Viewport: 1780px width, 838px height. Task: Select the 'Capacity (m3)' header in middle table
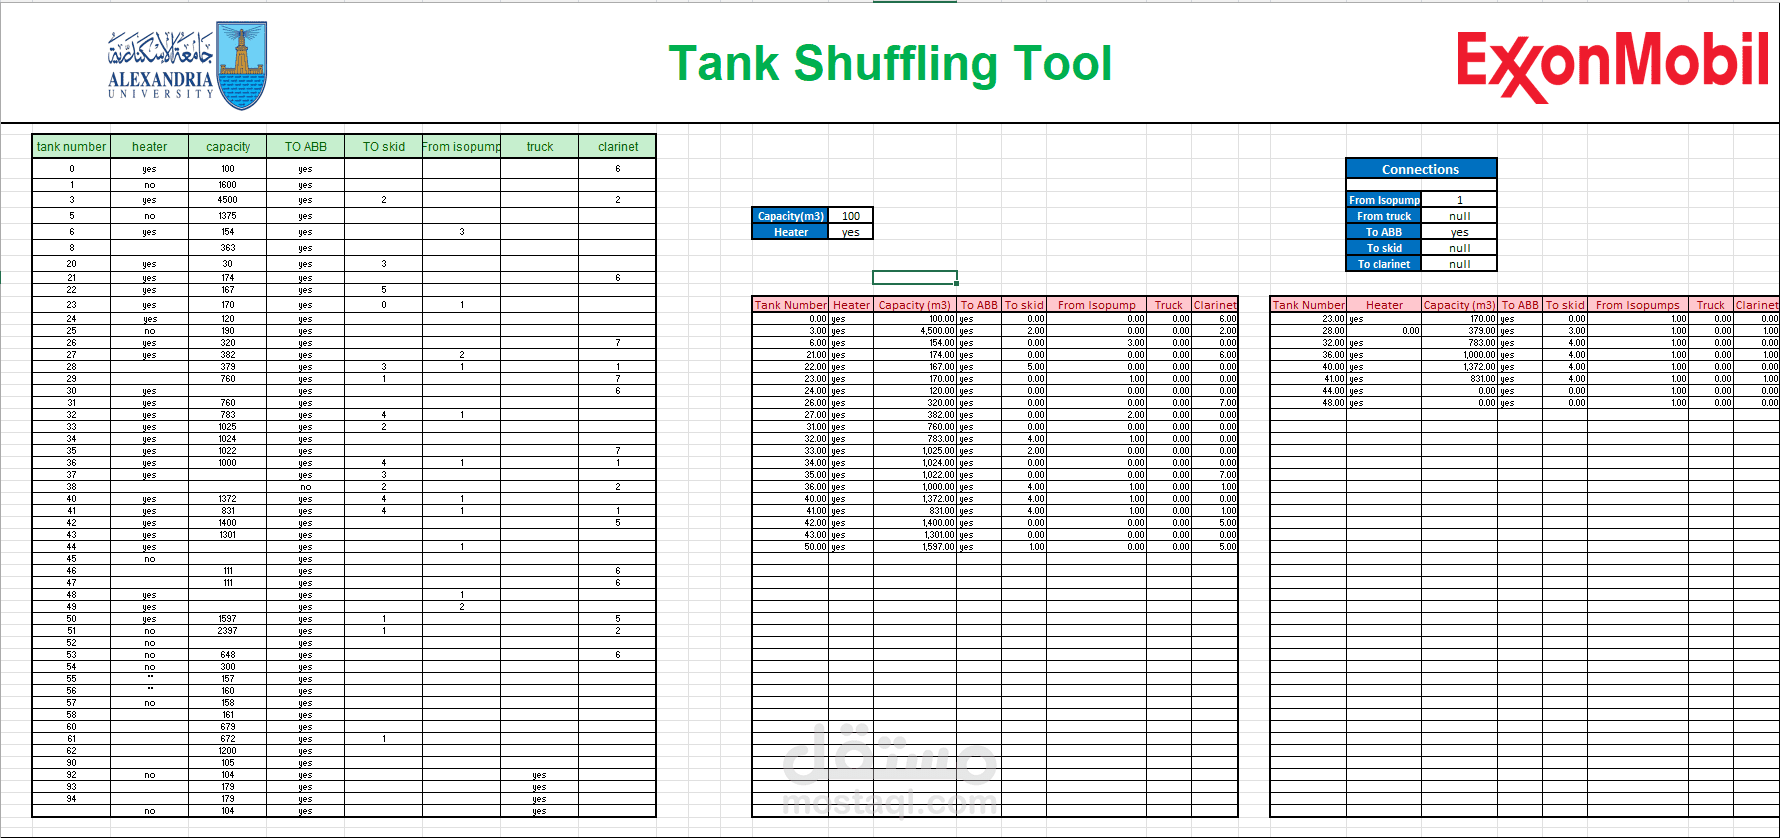tap(914, 305)
